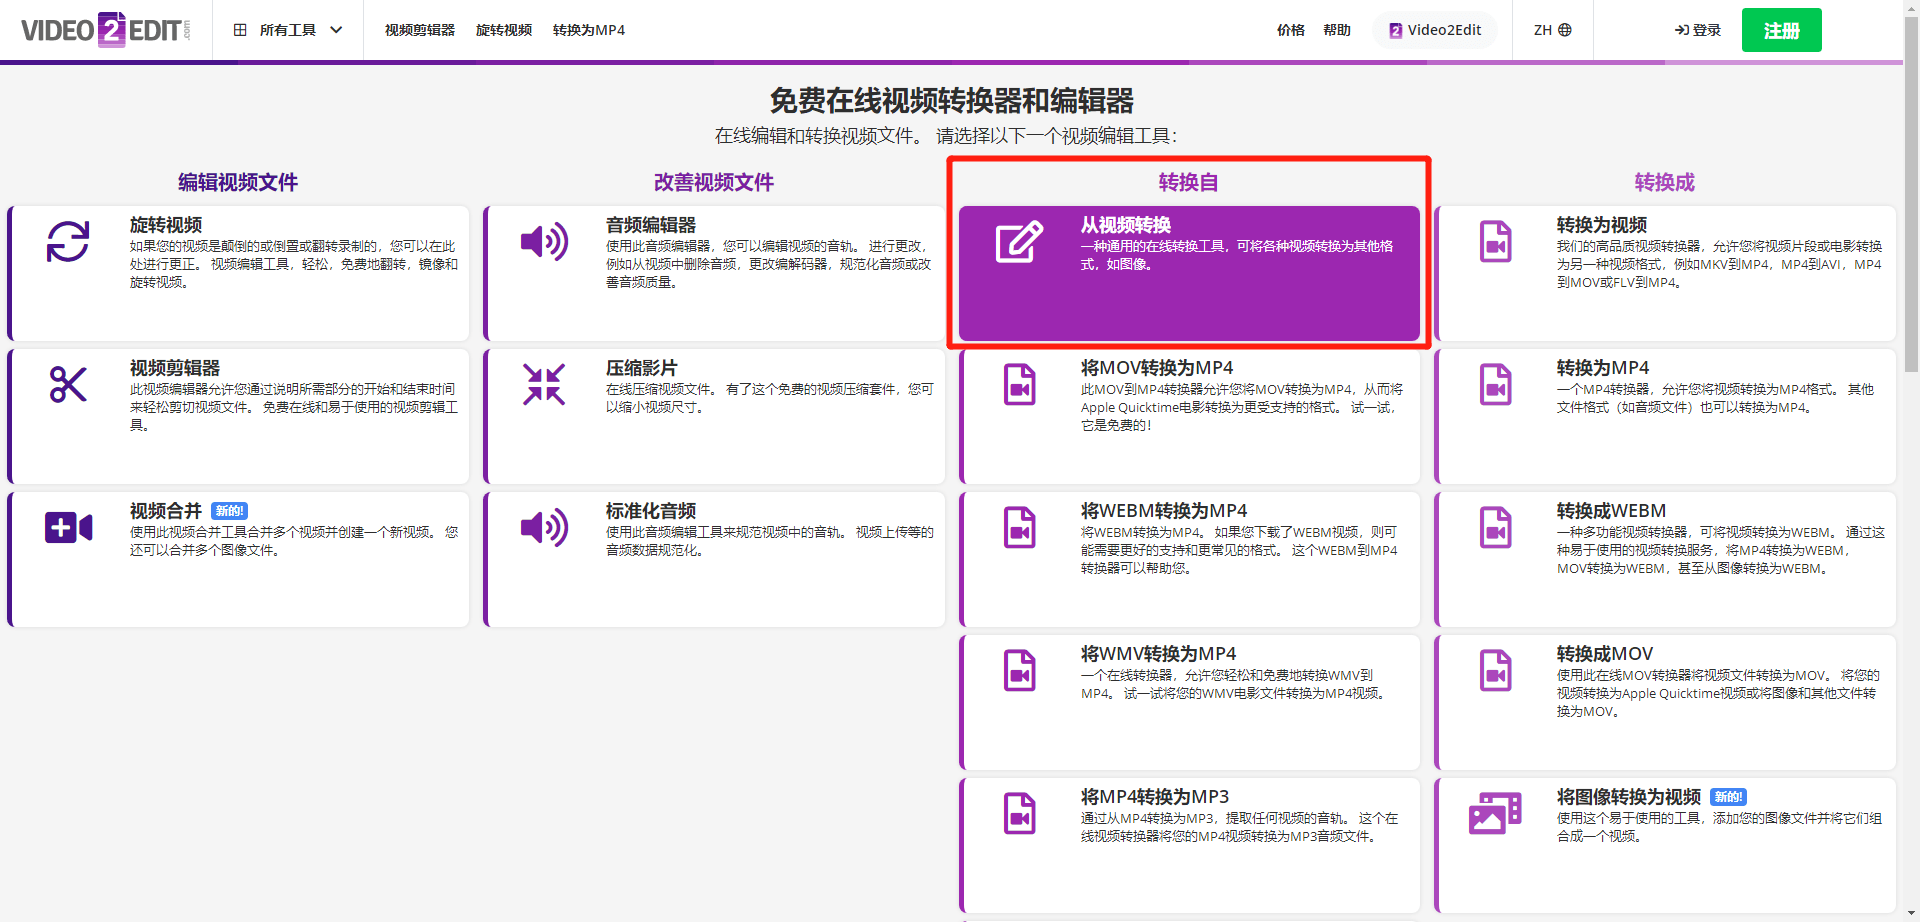Open the 转换为MP4 card title

click(1603, 368)
